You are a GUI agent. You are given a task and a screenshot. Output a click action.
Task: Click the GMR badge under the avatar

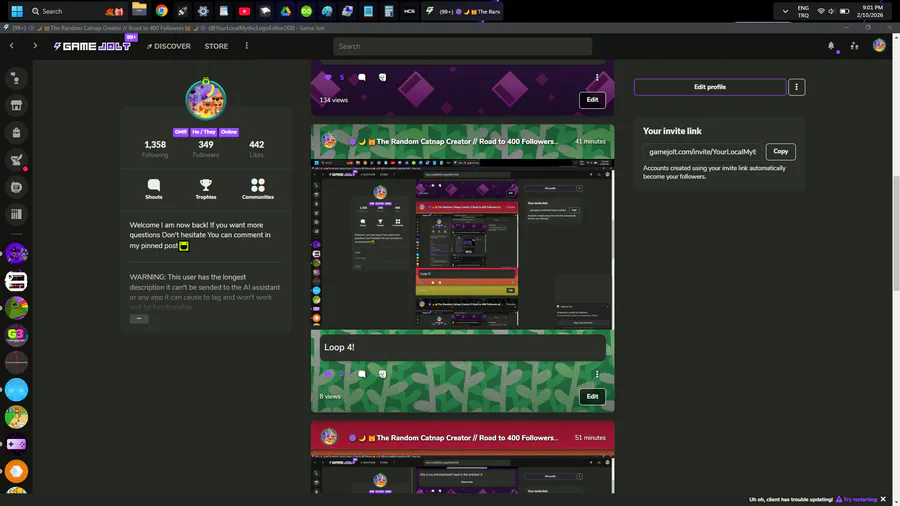180,132
